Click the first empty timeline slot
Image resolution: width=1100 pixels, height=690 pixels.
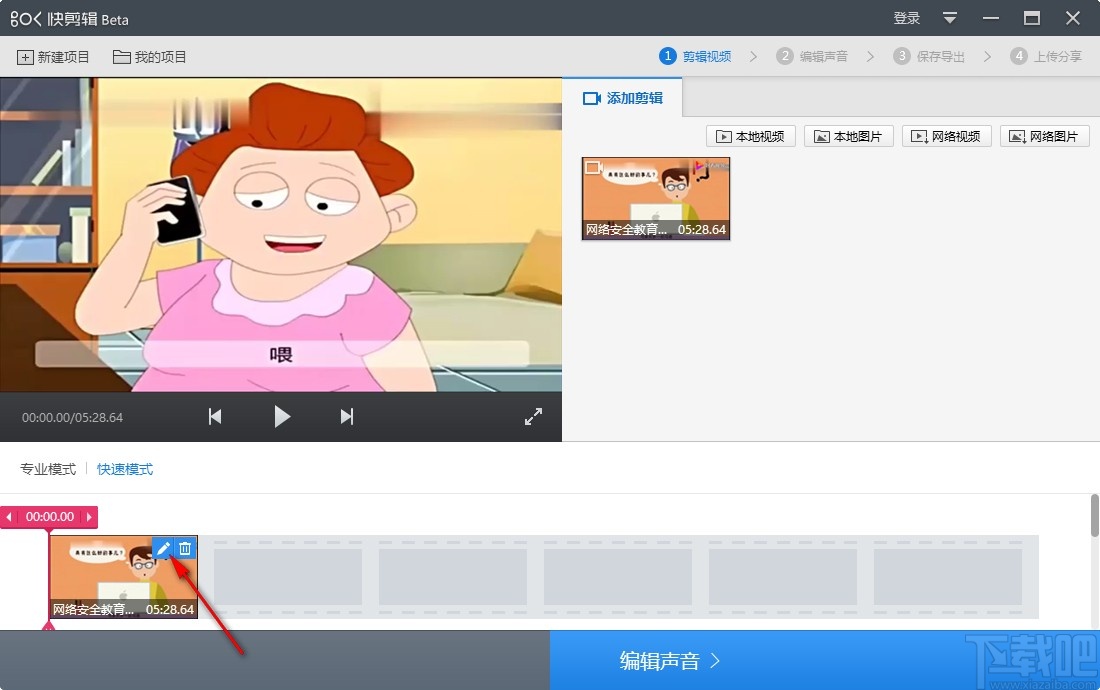coord(288,577)
